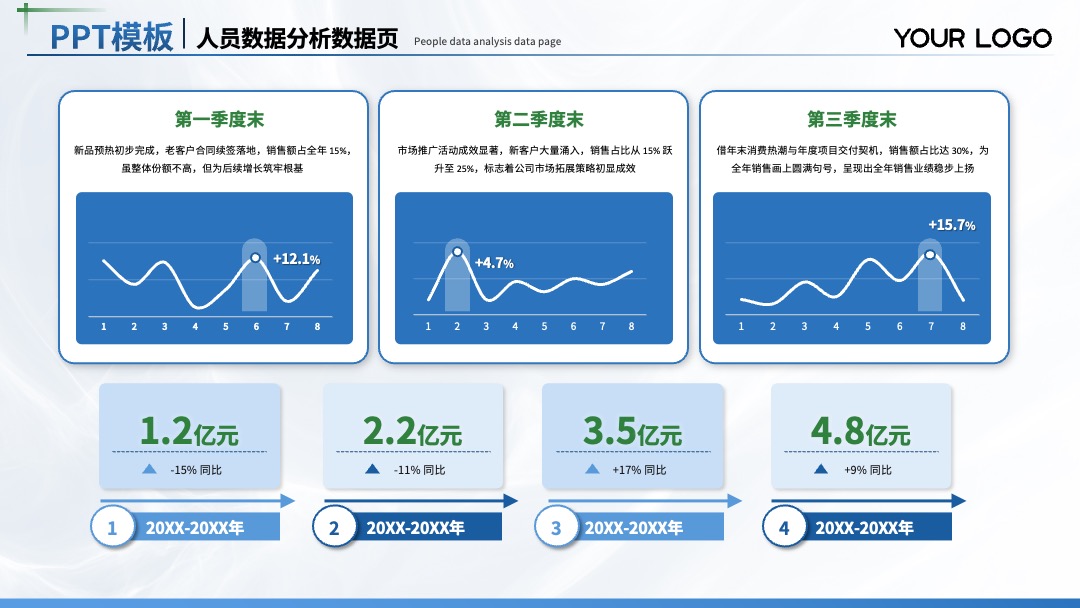The height and width of the screenshot is (608, 1080).
Task: Click the arrow above badge 3 timeline bar
Action: [x=645, y=501]
